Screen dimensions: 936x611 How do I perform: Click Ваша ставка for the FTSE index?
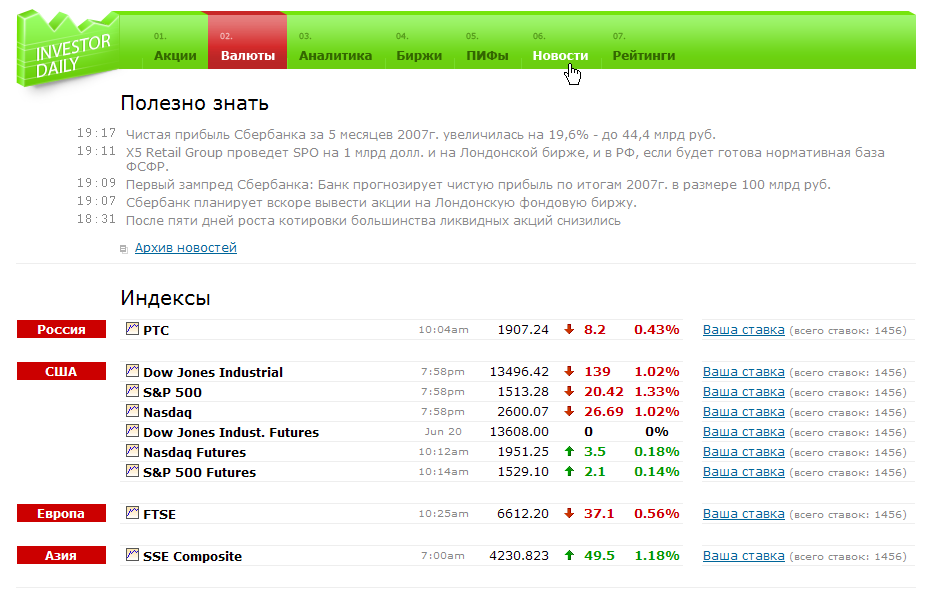point(743,513)
